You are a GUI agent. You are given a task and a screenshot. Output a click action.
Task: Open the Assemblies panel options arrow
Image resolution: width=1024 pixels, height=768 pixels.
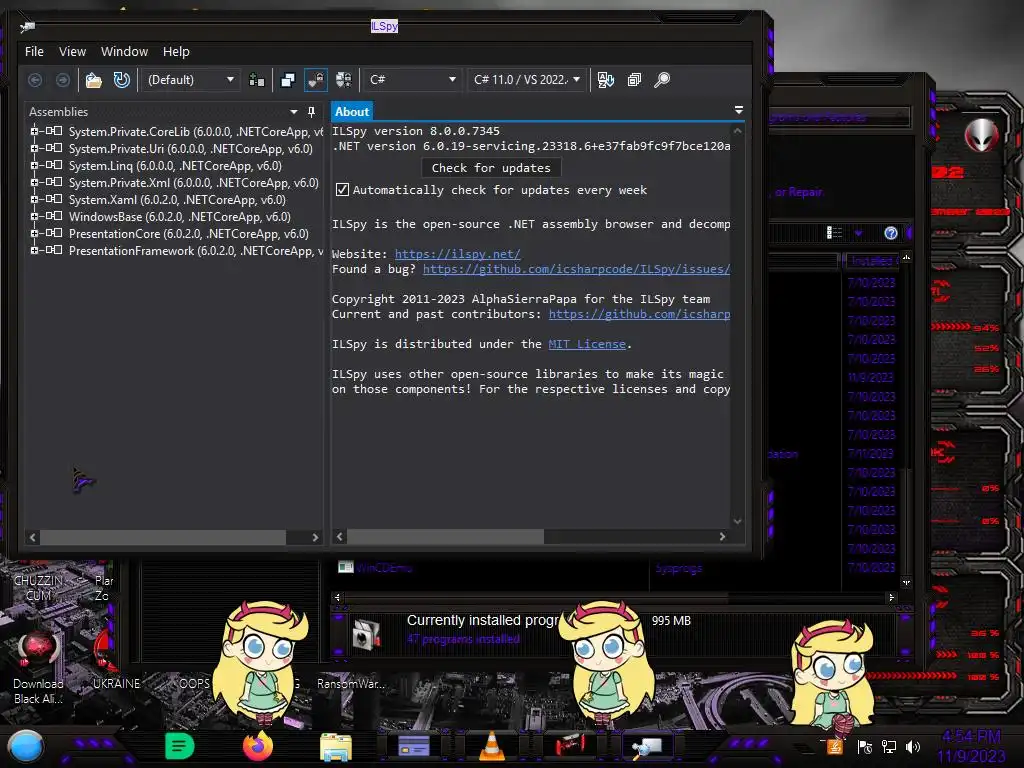click(x=293, y=112)
